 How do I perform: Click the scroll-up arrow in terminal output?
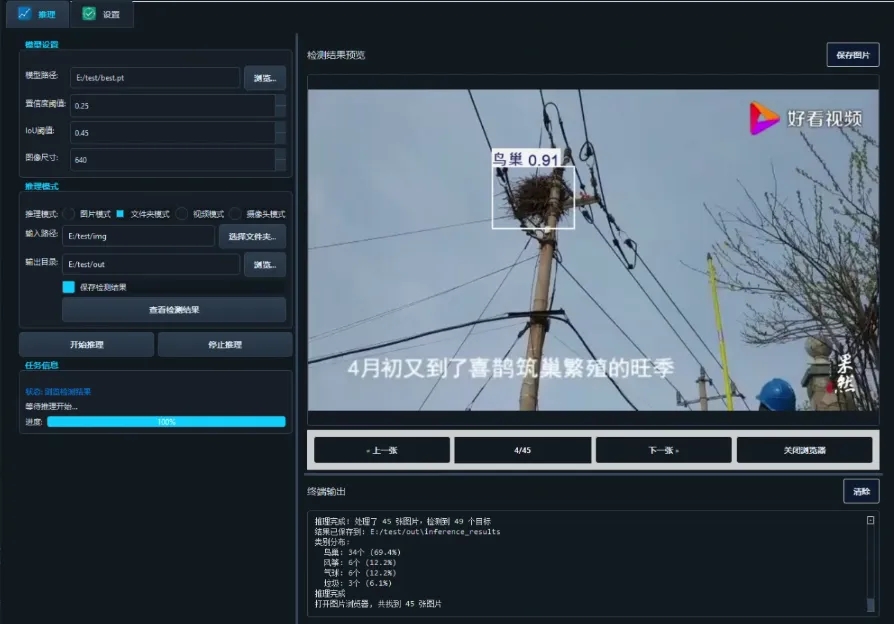point(871,520)
